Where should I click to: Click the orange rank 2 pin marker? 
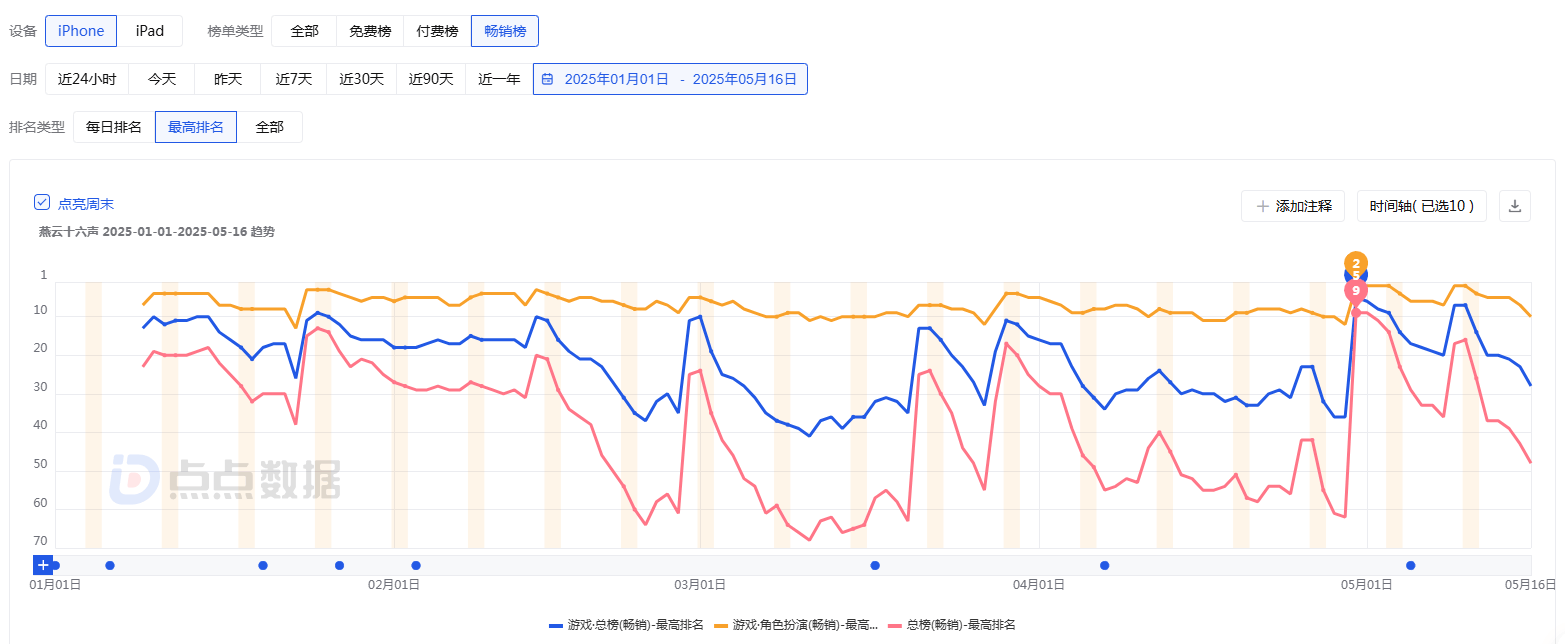coord(1356,263)
